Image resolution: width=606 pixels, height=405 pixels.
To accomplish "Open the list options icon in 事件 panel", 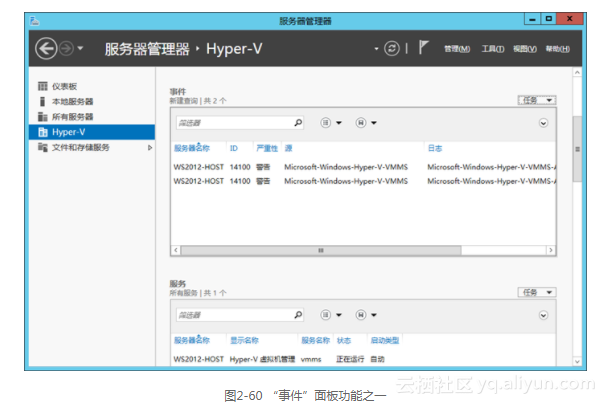I will 326,123.
